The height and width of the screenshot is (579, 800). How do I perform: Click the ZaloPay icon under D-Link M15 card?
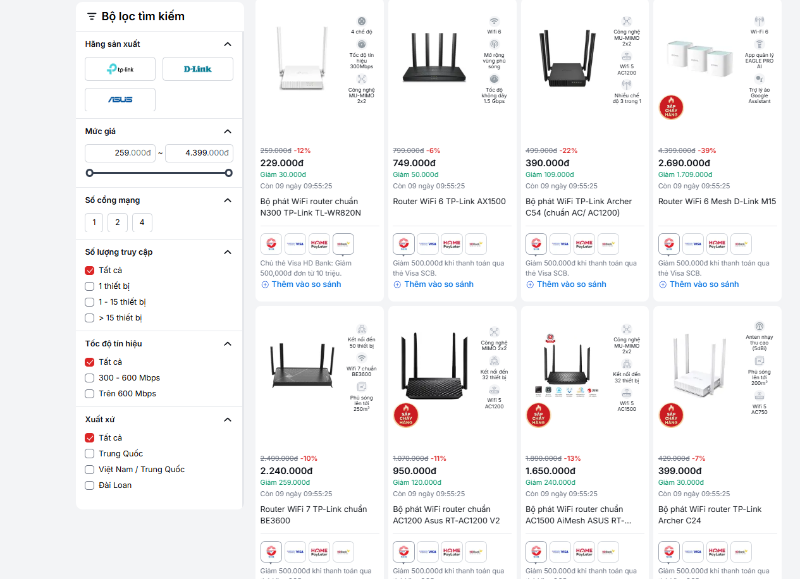(x=740, y=243)
